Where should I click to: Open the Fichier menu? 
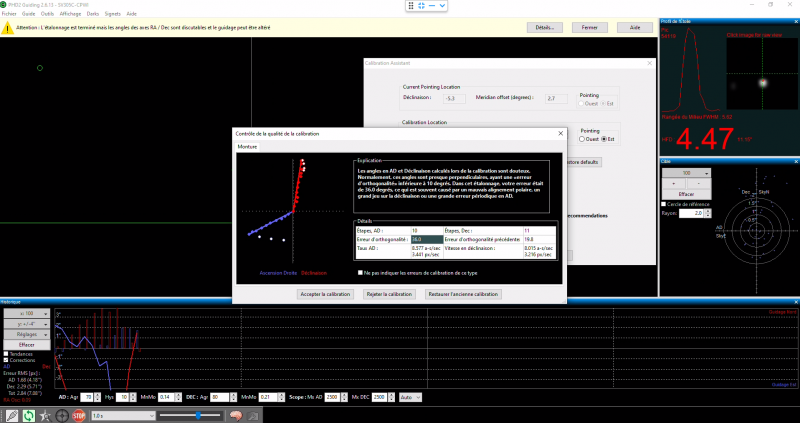[x=9, y=14]
